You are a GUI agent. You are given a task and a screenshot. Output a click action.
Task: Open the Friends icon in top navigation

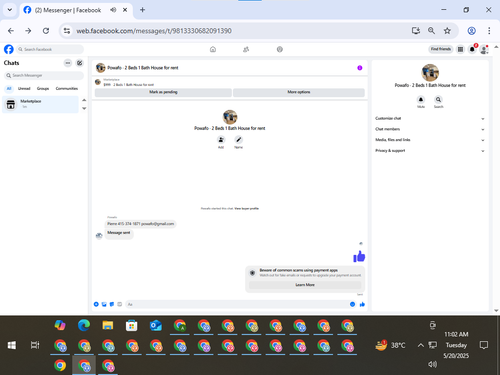coord(246,49)
